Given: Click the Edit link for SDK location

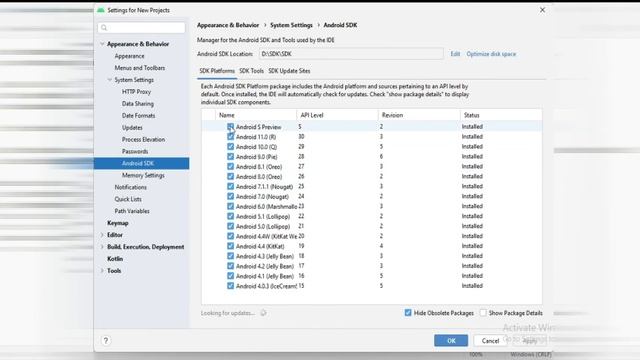Looking at the screenshot, I should coord(455,54).
